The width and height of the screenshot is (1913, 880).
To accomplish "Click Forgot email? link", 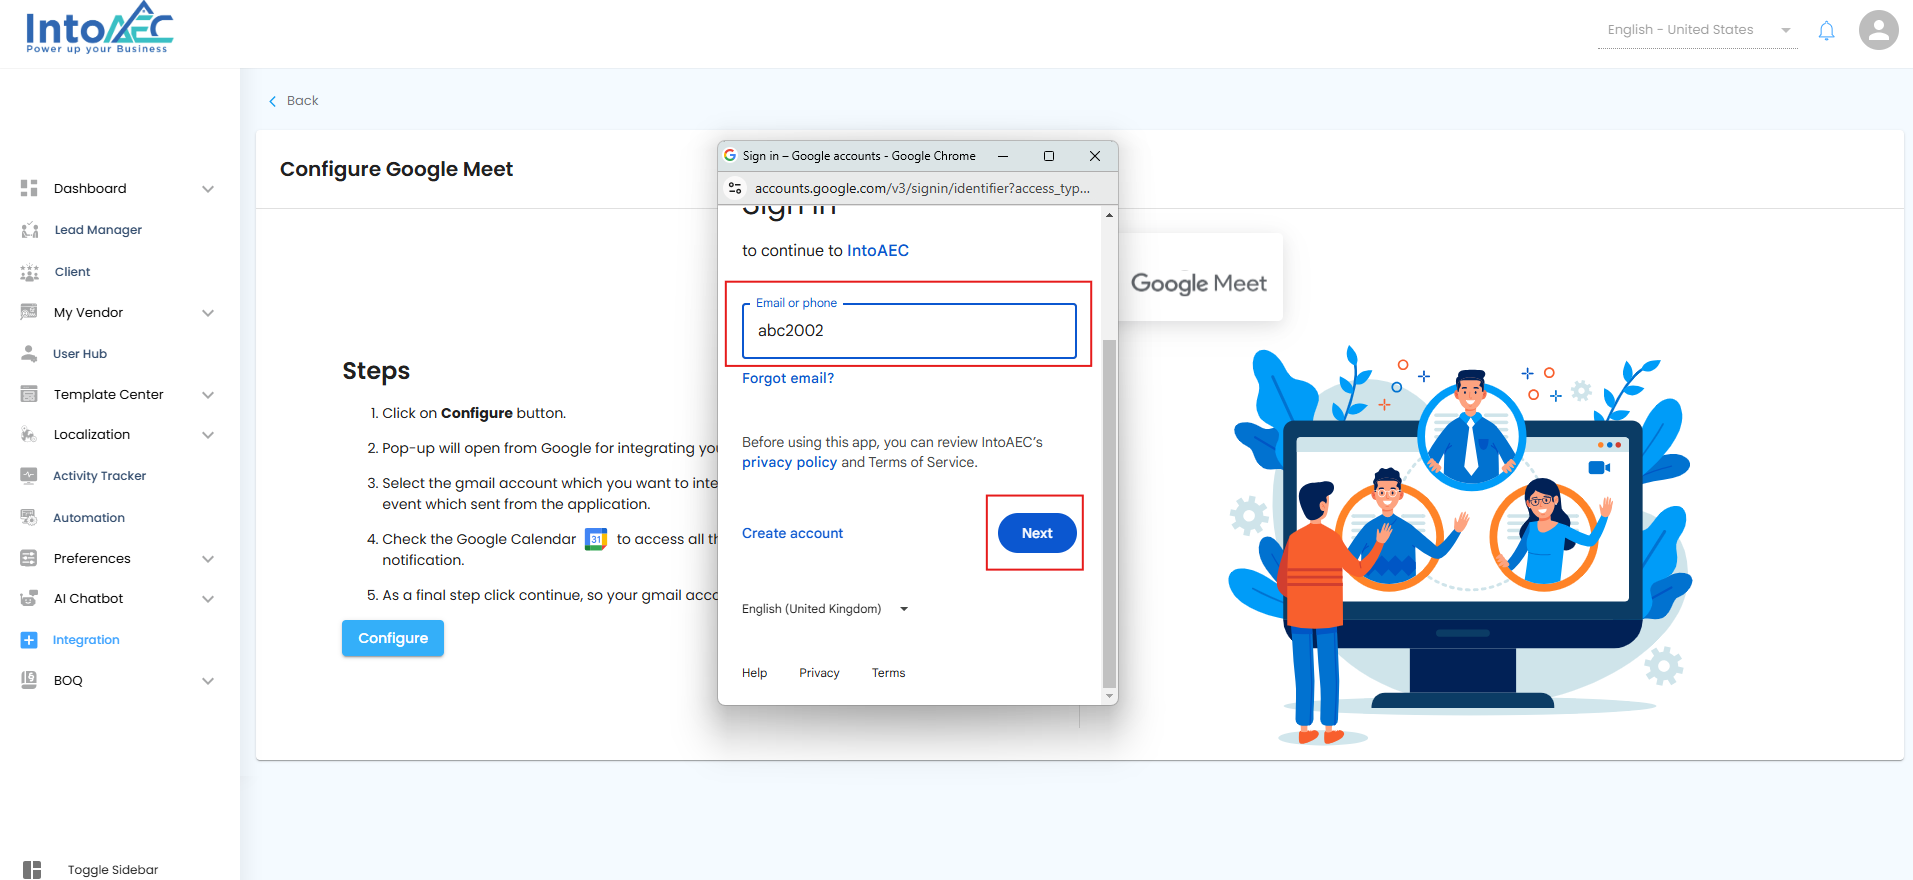I will point(788,378).
